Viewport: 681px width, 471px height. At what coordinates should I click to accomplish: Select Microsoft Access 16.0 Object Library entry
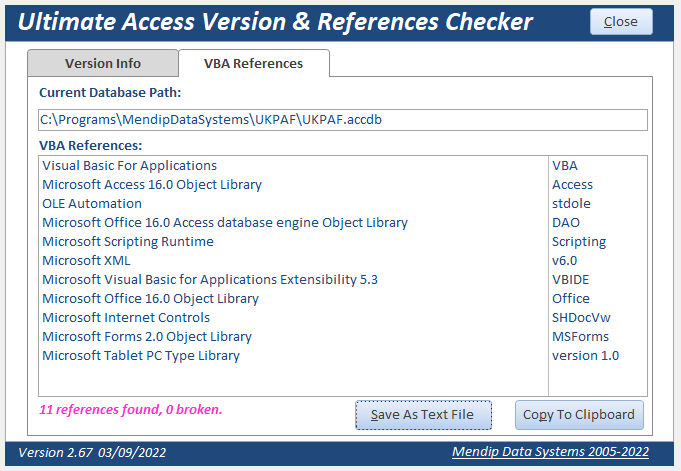[x=152, y=185]
